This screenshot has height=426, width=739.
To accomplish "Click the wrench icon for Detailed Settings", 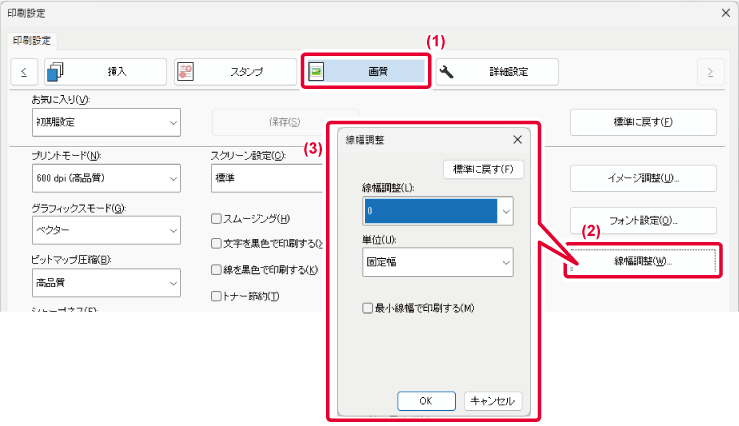I will coord(448,71).
